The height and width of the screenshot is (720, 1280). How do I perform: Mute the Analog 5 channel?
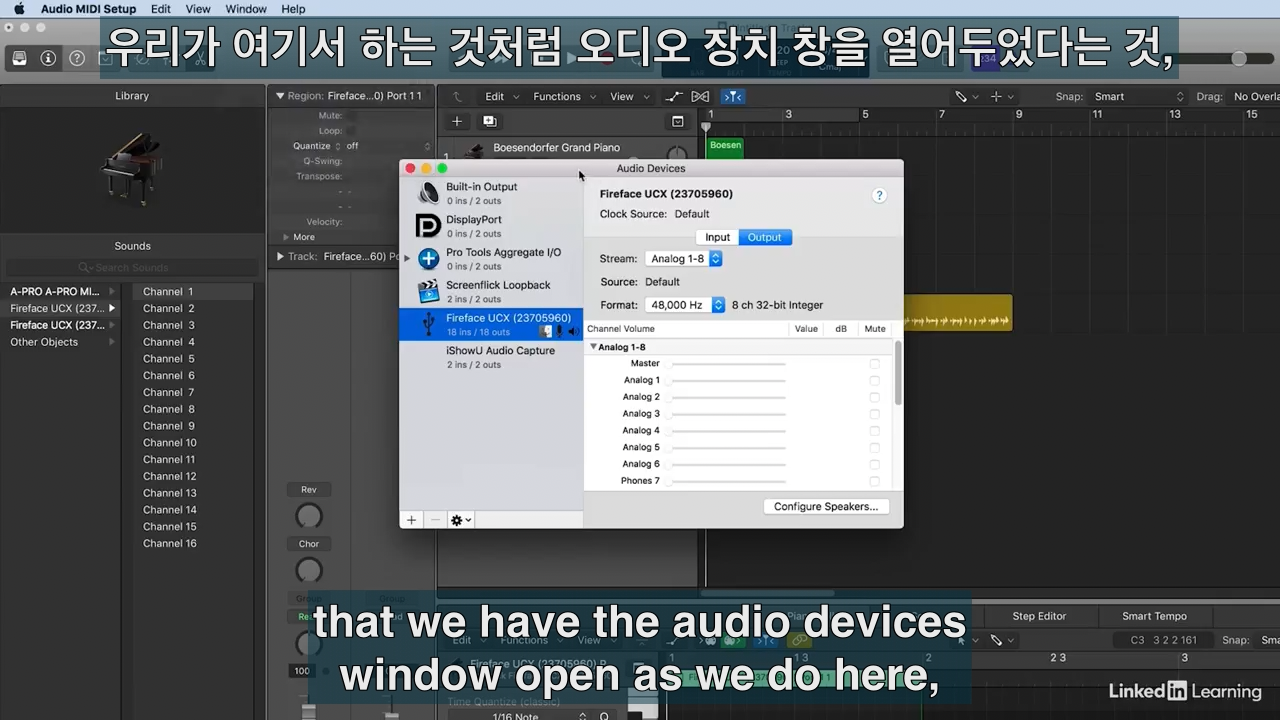click(x=875, y=447)
